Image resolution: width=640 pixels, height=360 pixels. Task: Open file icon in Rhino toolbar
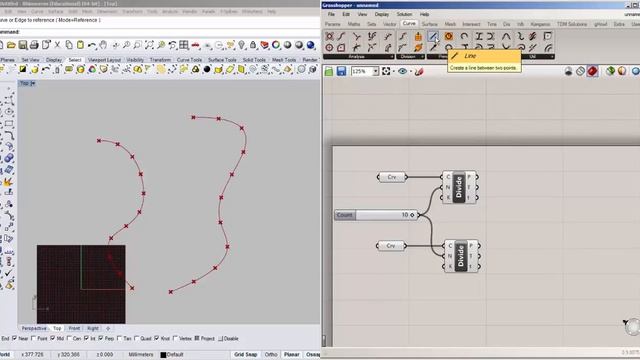11,45
